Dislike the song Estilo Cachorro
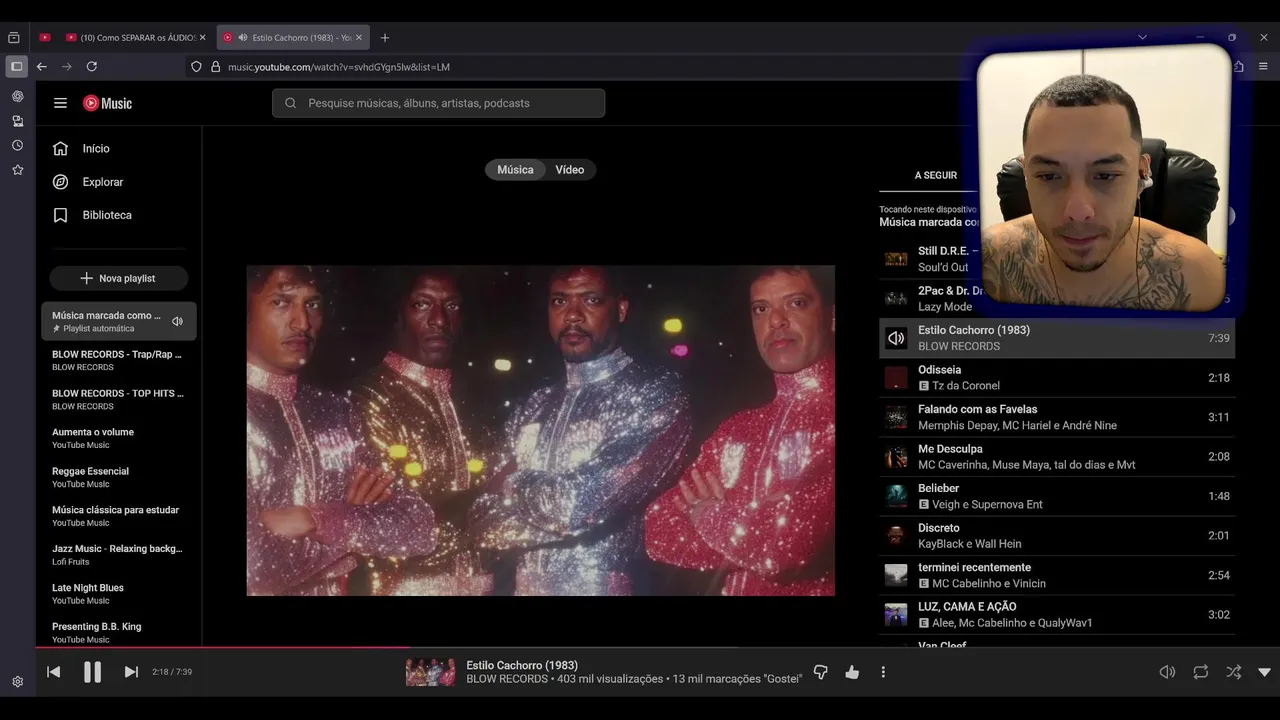 click(820, 672)
